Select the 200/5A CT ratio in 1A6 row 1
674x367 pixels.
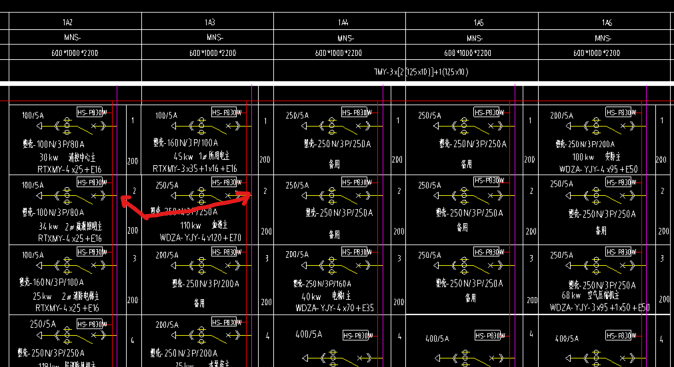[562, 116]
